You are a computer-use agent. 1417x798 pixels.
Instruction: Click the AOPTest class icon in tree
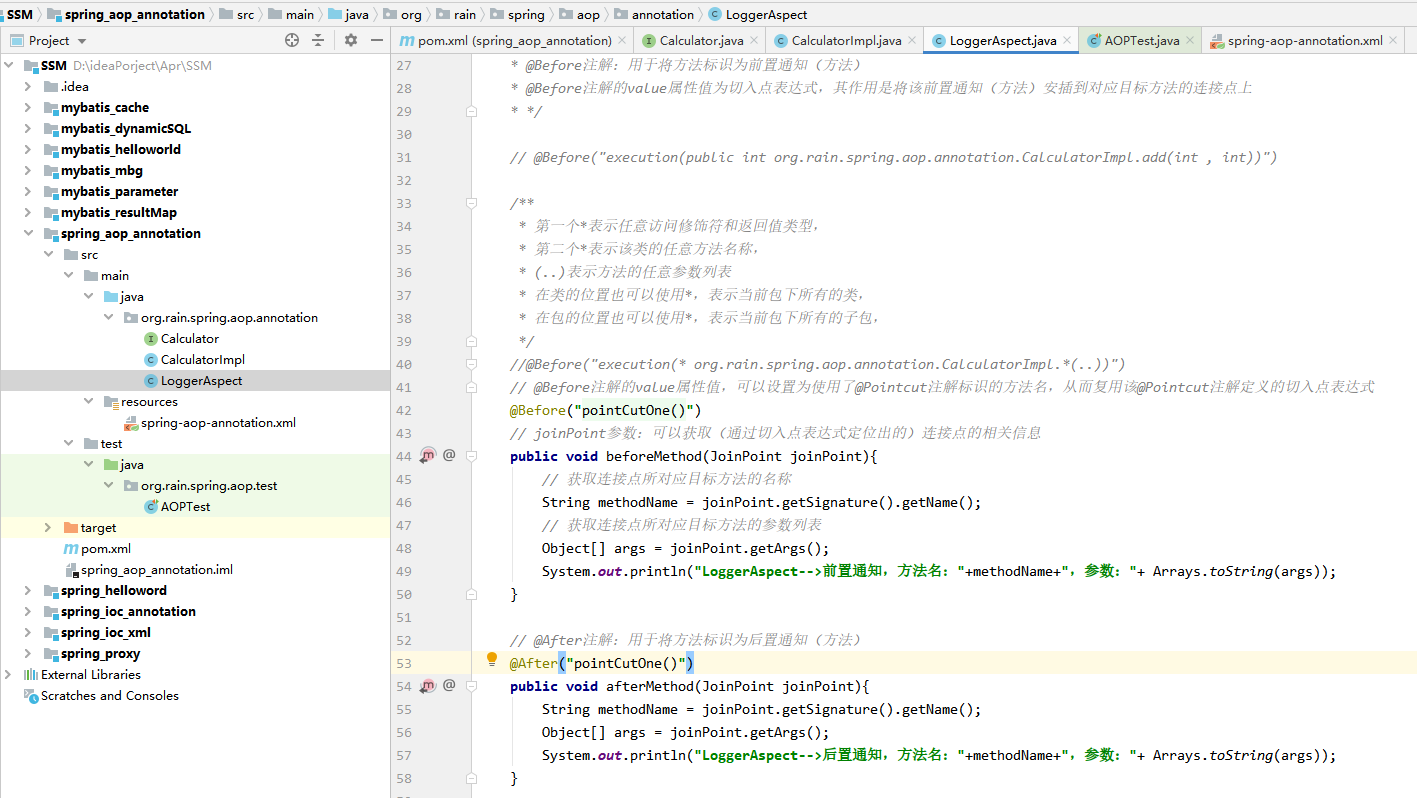point(151,507)
